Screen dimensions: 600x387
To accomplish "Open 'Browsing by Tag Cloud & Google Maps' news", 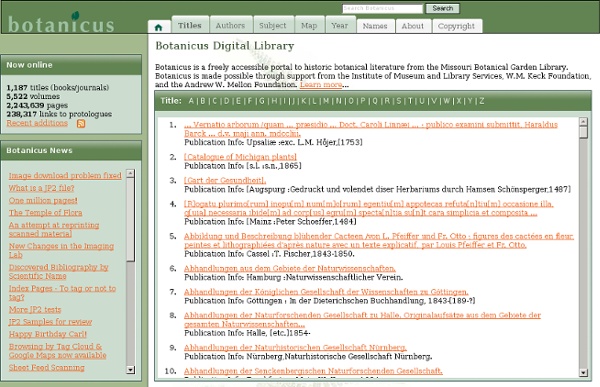I will pos(57,351).
